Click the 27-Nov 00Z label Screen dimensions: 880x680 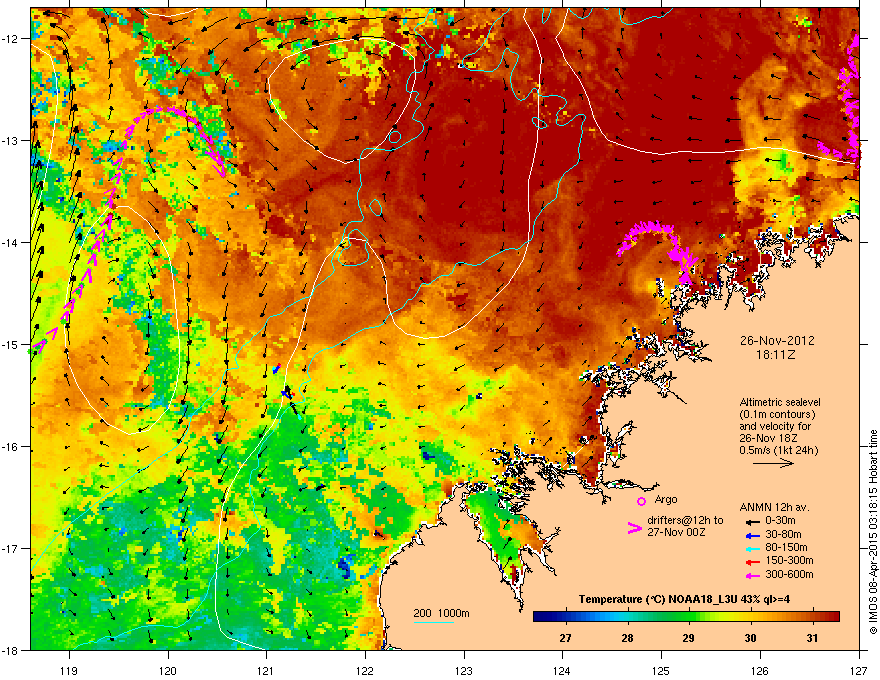[676, 532]
